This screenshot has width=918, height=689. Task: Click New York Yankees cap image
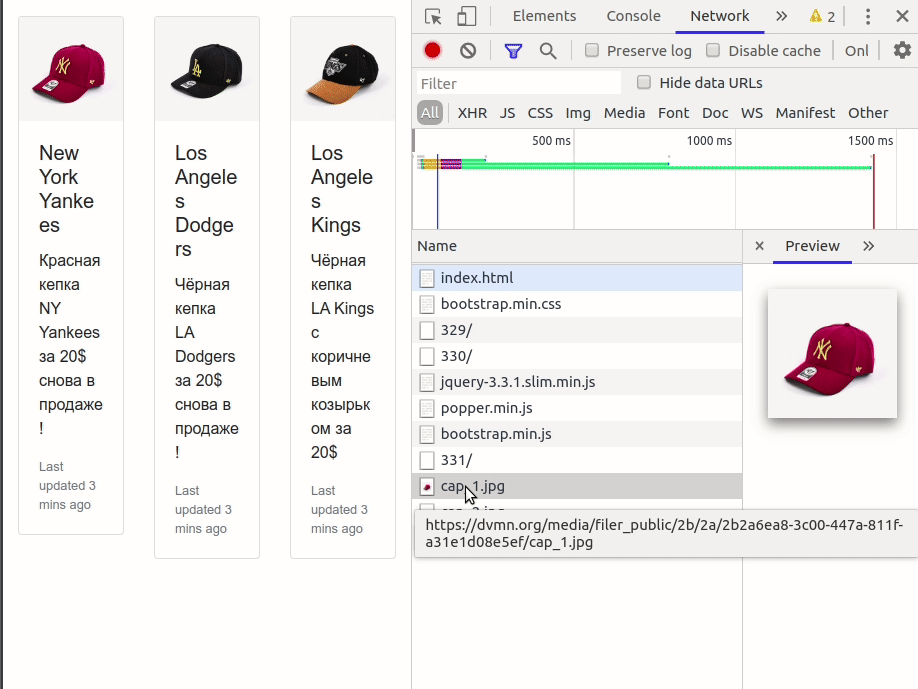click(x=71, y=69)
